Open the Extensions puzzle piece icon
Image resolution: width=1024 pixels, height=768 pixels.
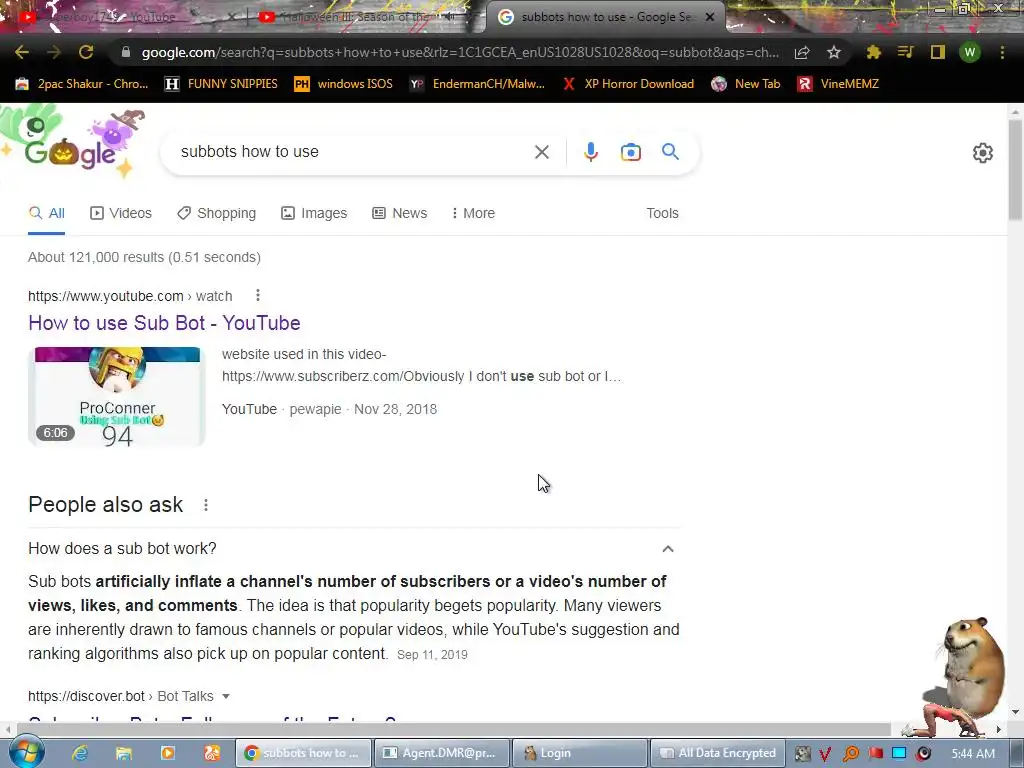pyautogui.click(x=873, y=52)
